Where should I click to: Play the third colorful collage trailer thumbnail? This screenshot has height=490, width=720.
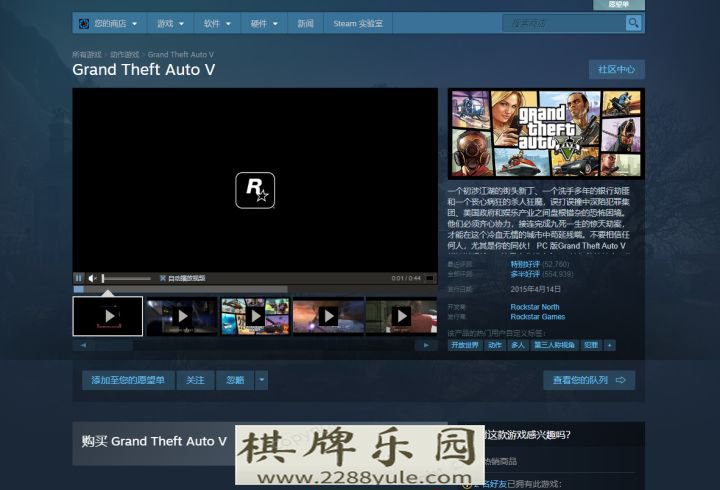point(255,316)
